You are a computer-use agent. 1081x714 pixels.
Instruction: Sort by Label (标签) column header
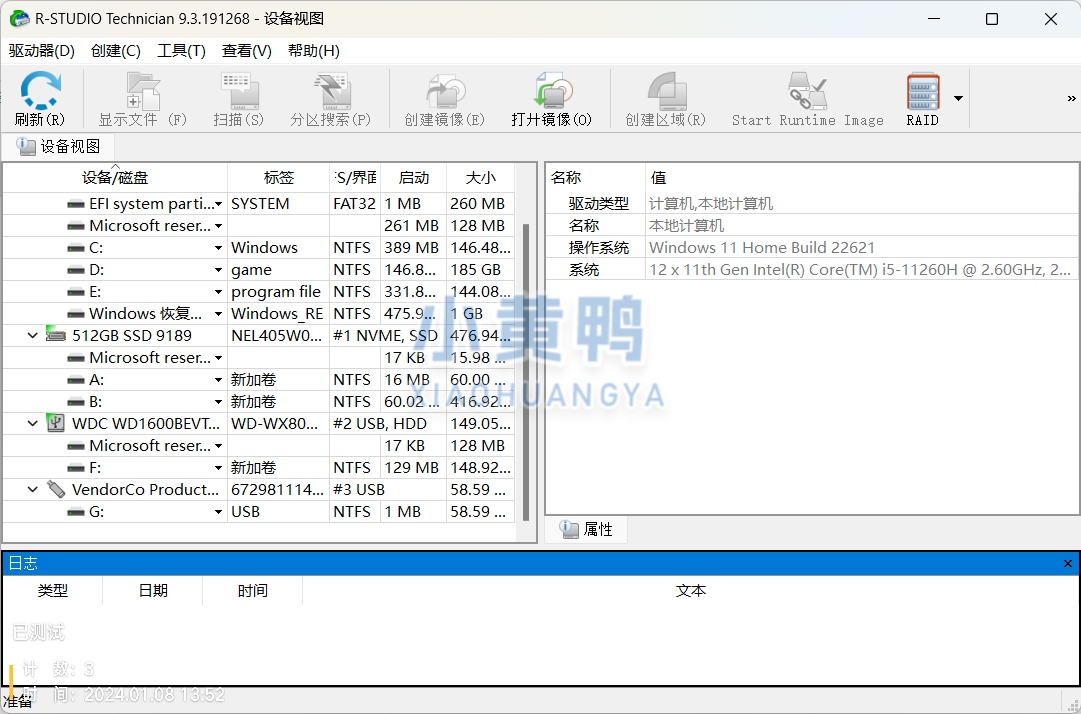(279, 178)
